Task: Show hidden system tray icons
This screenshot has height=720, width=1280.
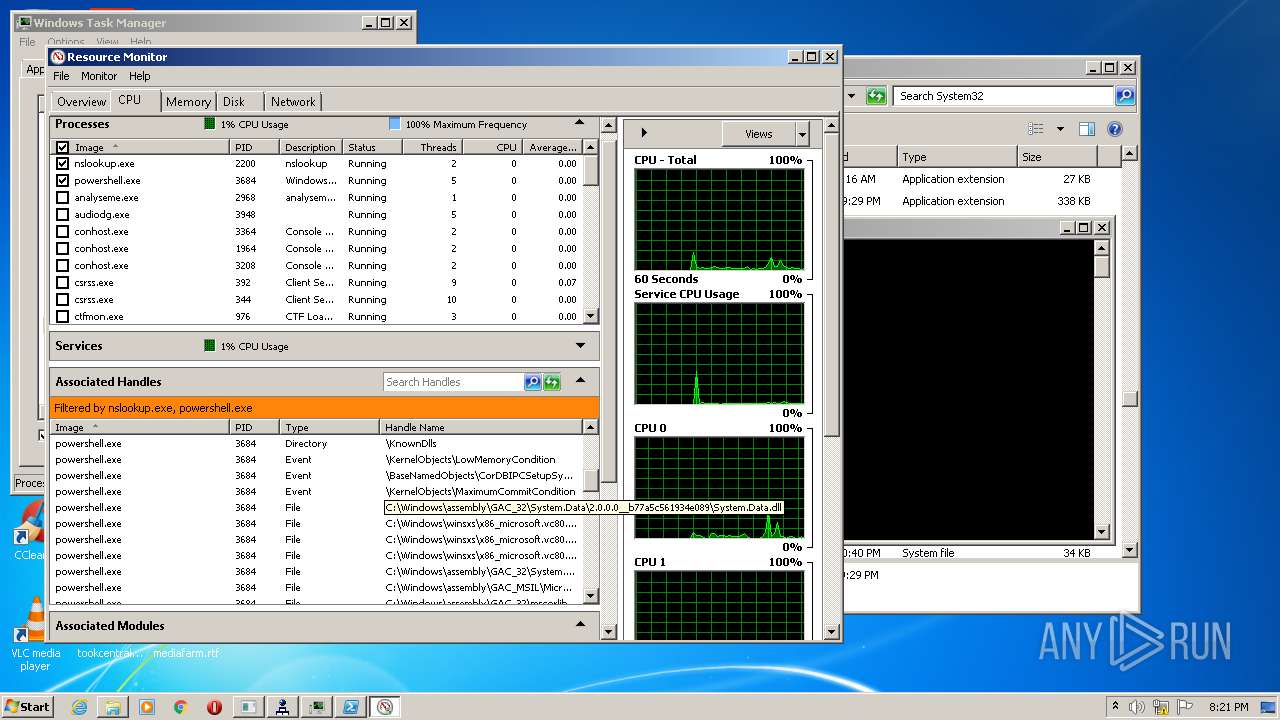Action: tap(1115, 706)
